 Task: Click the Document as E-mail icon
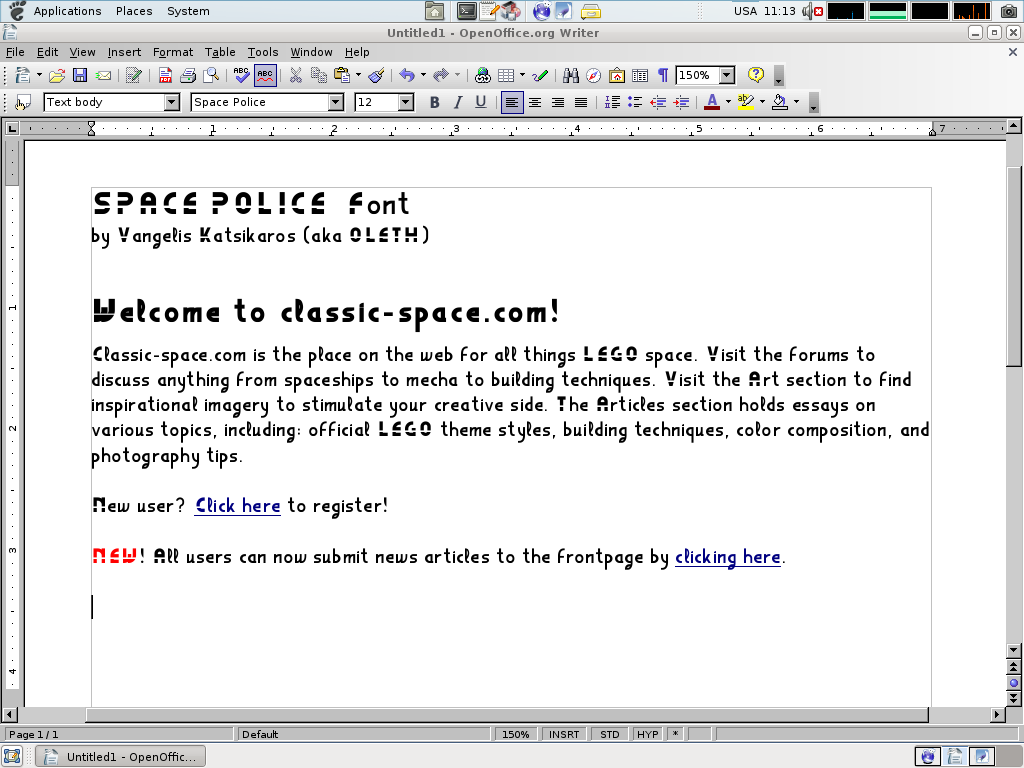(103, 75)
